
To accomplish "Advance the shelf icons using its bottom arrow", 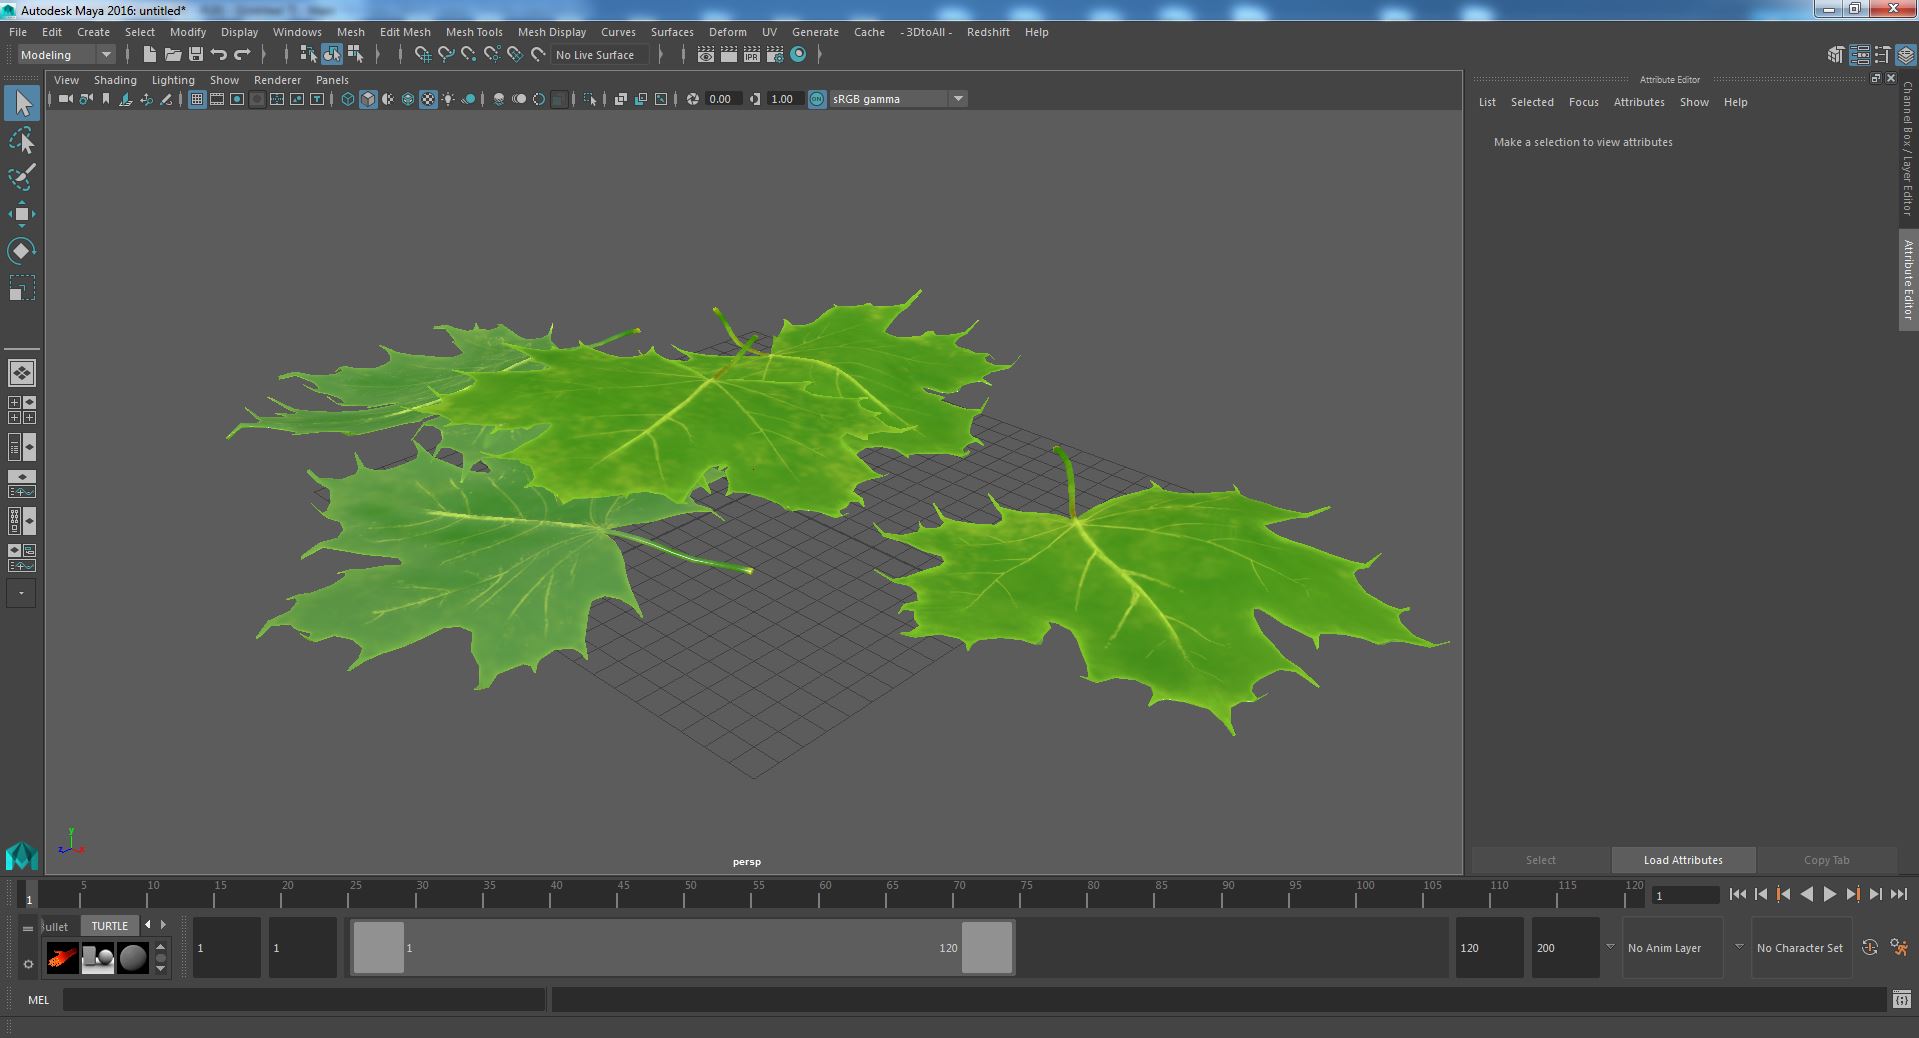I will [160, 970].
